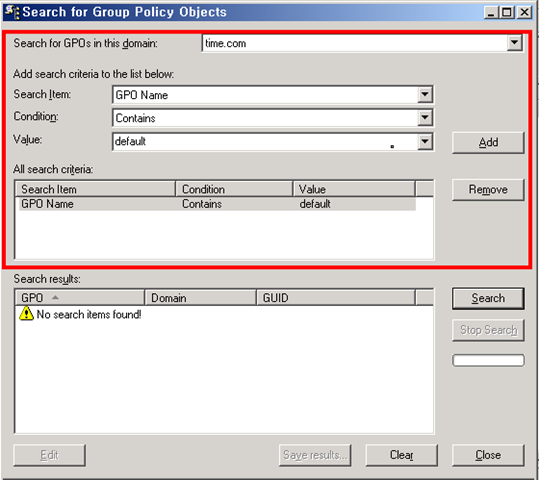
Task: Open the Condition dropdown list
Action: point(425,118)
